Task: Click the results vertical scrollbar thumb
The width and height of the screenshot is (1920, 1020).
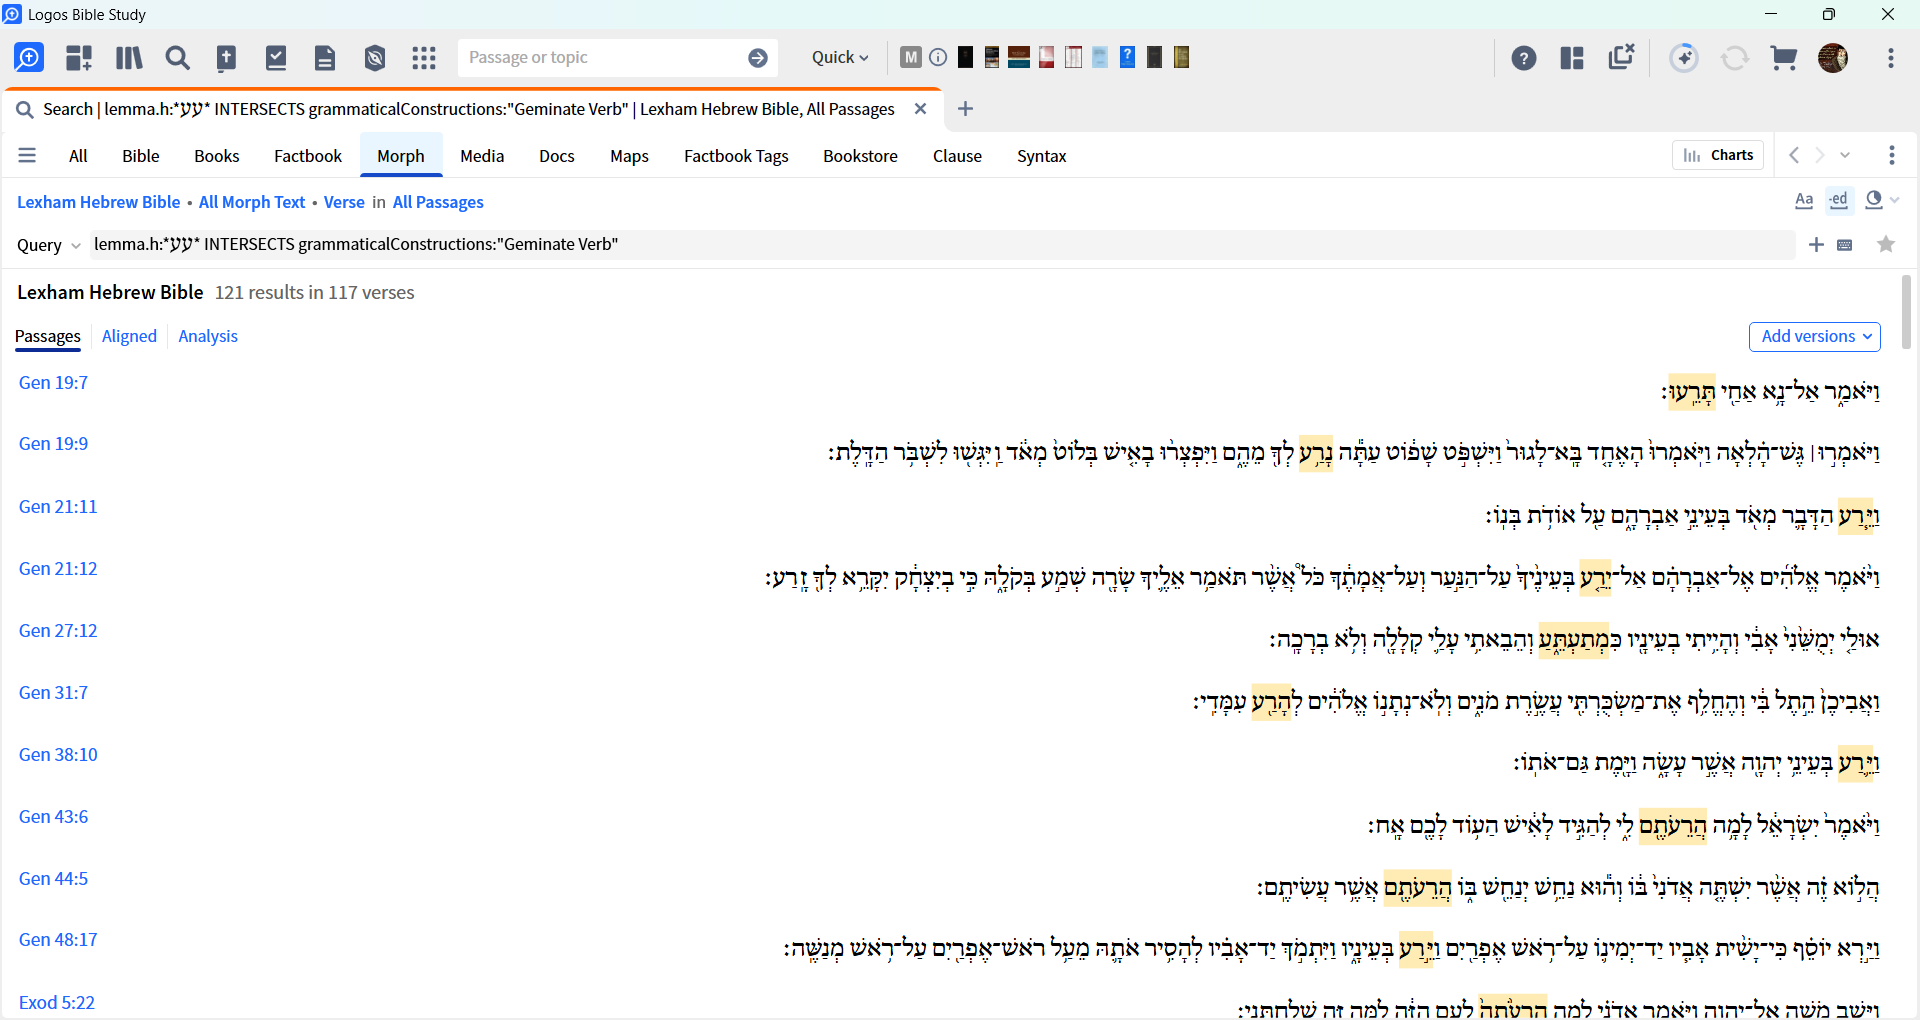Action: click(x=1906, y=312)
